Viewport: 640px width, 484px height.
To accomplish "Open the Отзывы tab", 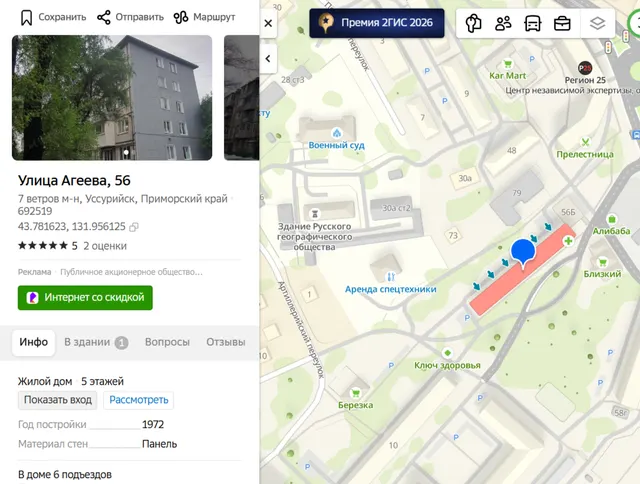I will click(x=226, y=342).
